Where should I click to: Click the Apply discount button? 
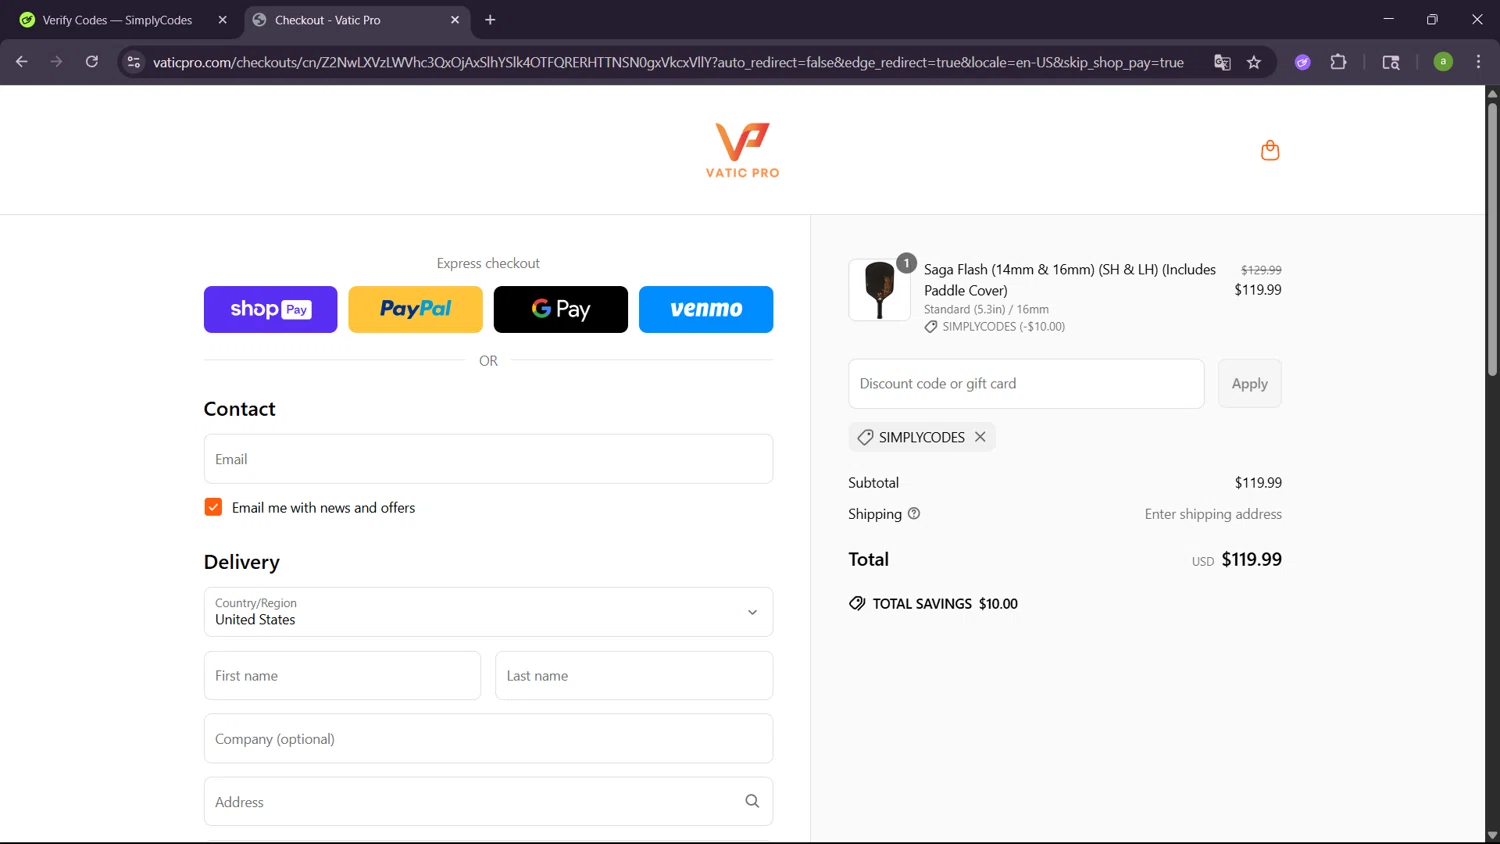1249,384
